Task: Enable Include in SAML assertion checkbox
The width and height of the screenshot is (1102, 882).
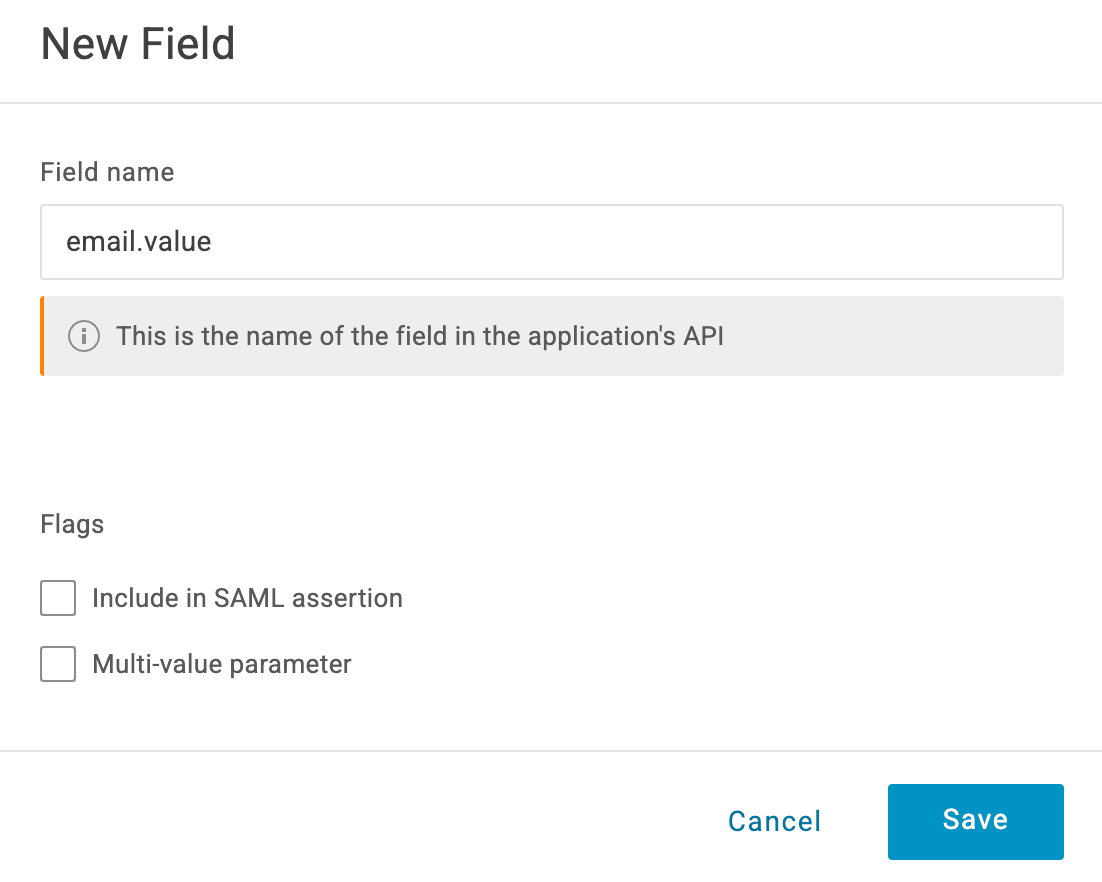Action: [x=58, y=598]
